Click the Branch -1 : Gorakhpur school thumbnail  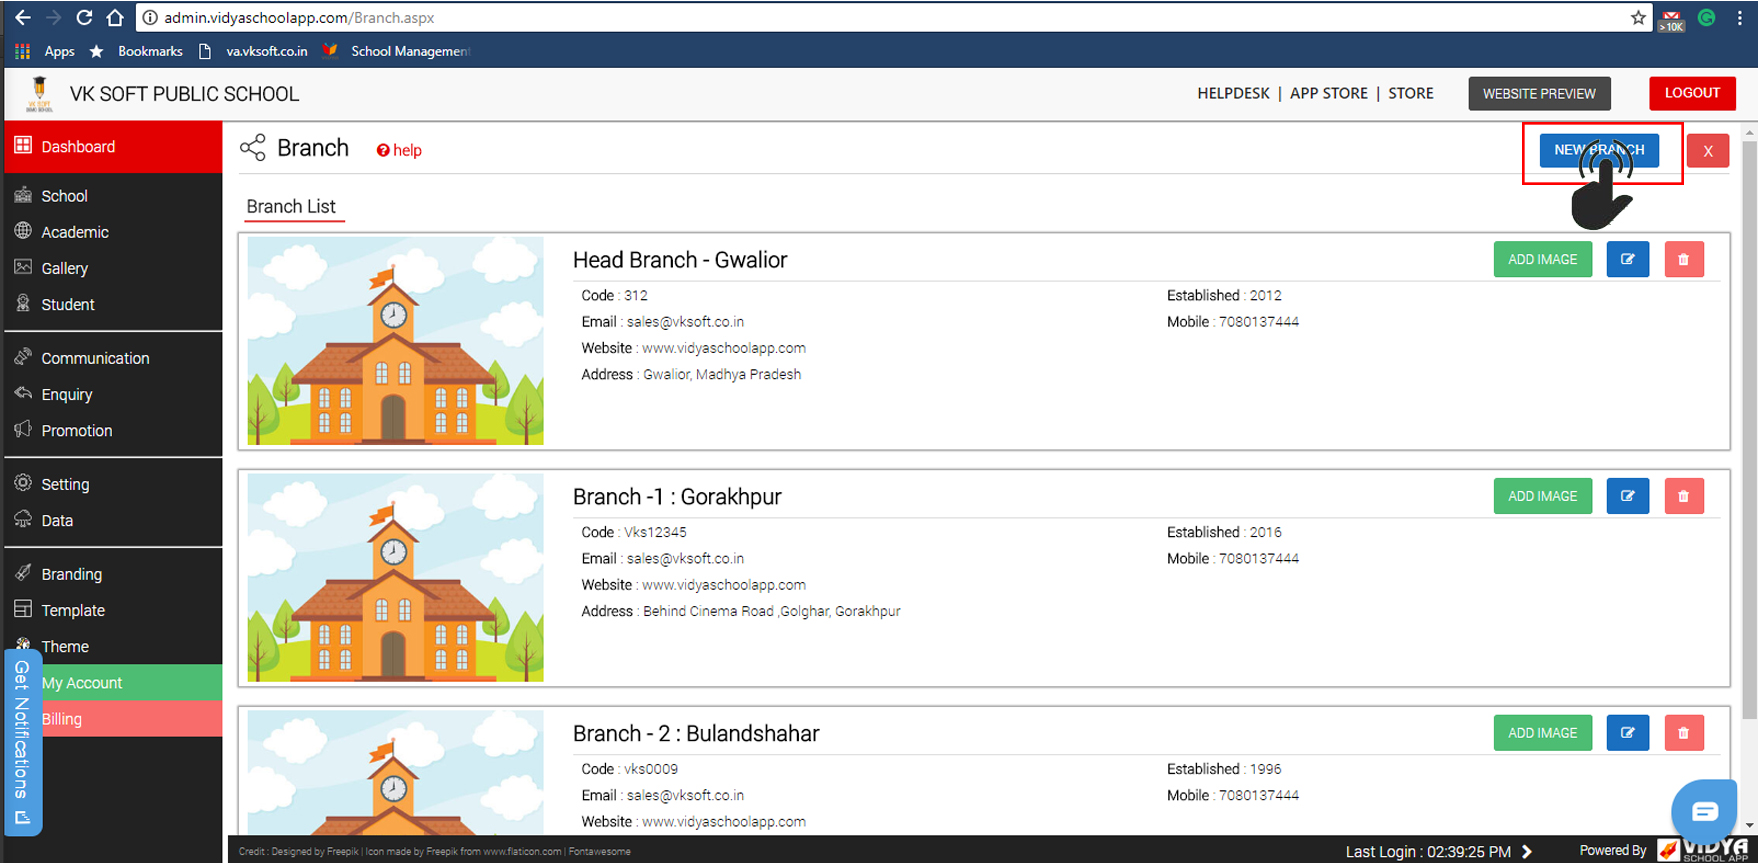(396, 578)
